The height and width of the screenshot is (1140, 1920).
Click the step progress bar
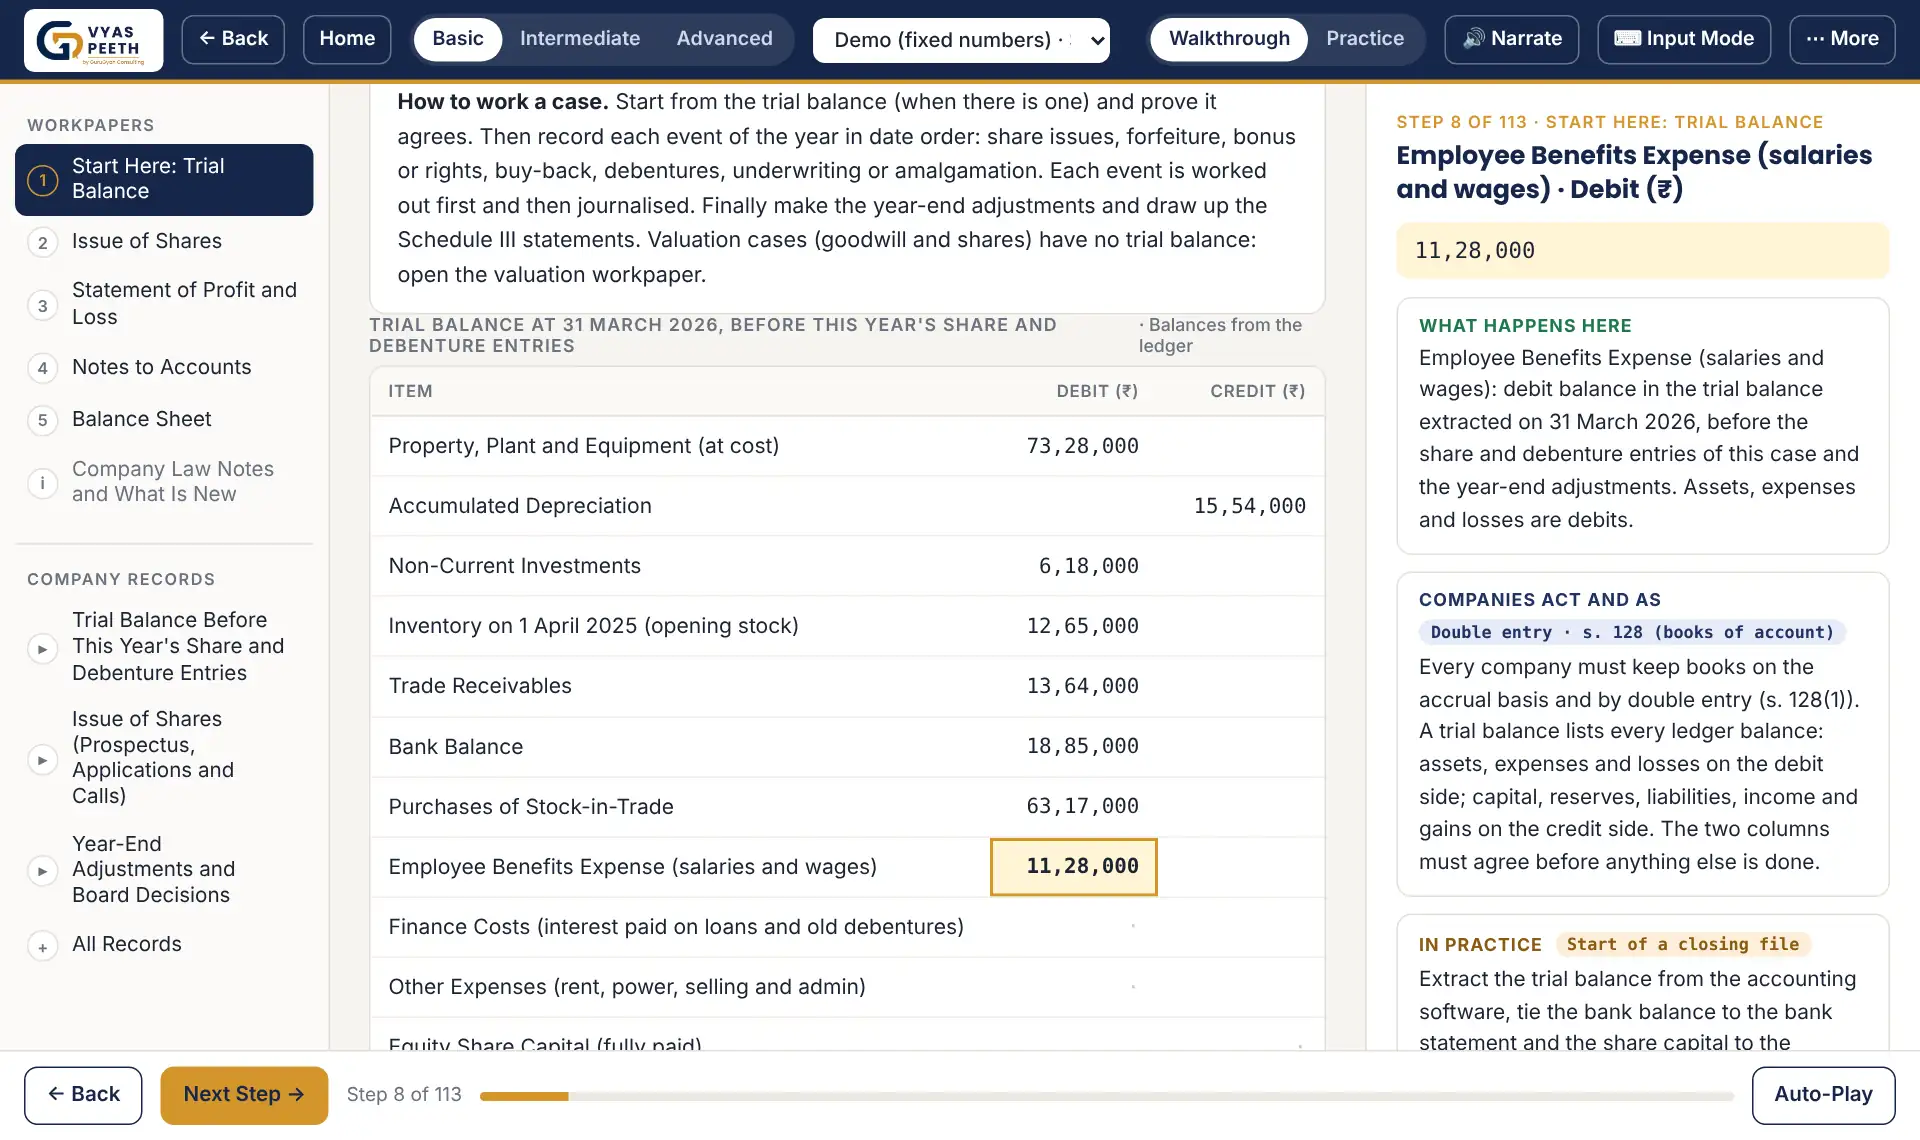[1107, 1097]
